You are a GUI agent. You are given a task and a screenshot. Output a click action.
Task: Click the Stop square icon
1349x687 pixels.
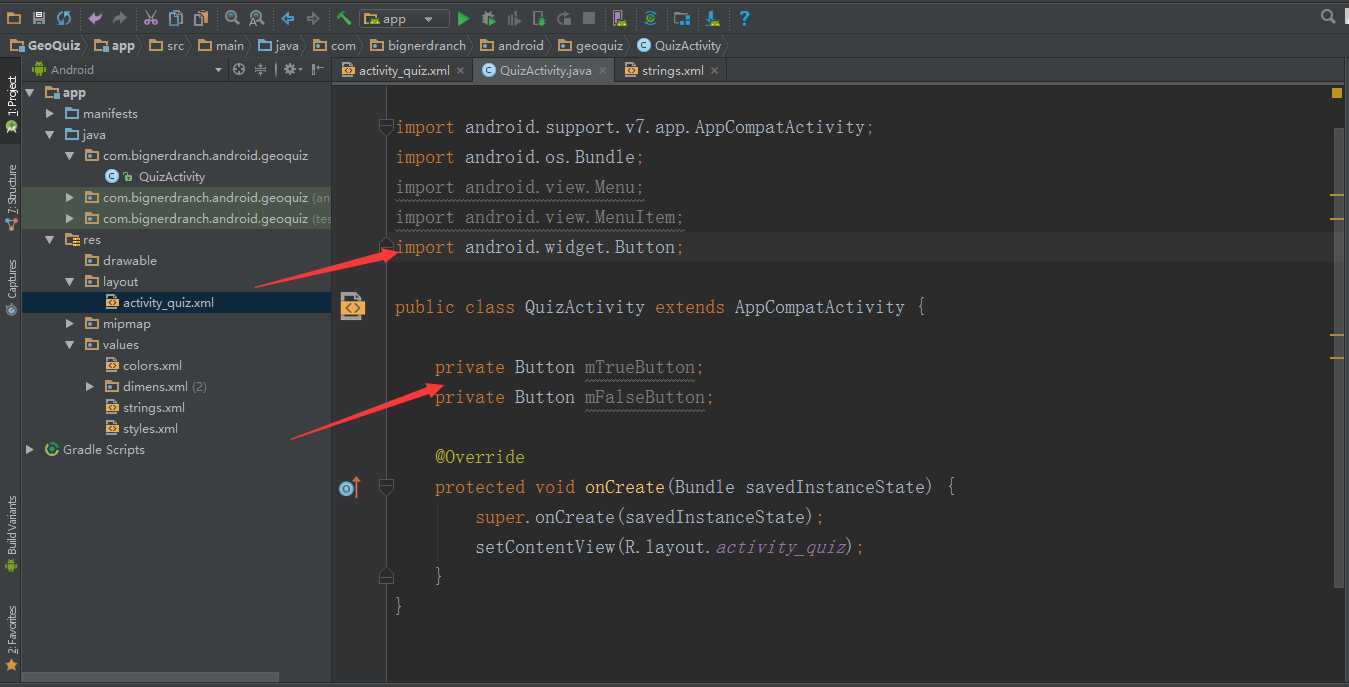pyautogui.click(x=589, y=18)
